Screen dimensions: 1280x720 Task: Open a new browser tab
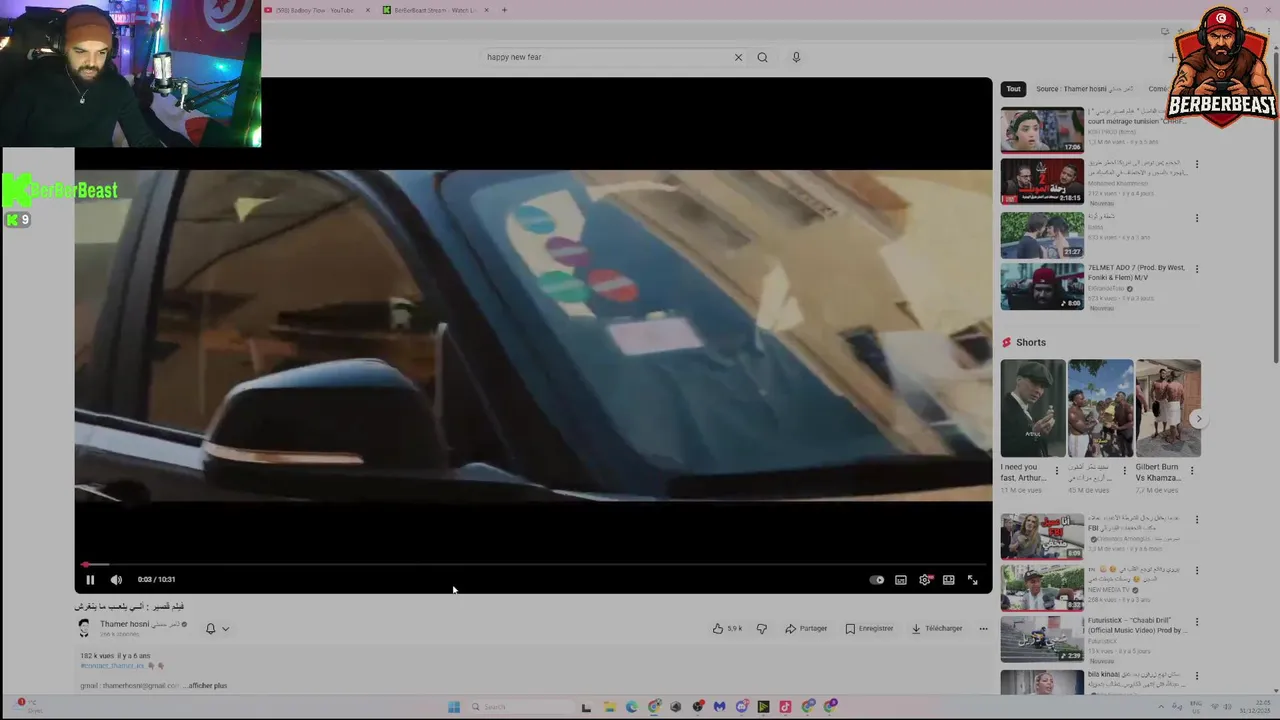pos(504,10)
